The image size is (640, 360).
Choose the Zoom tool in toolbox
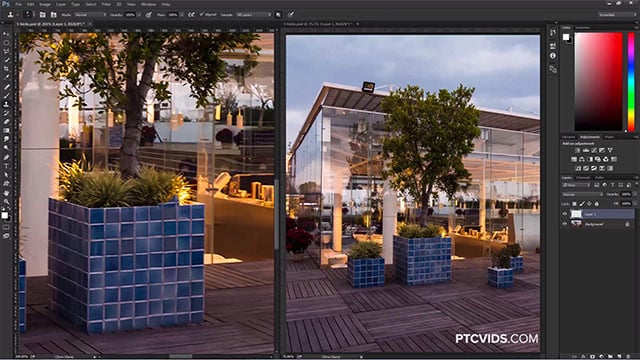(x=6, y=201)
